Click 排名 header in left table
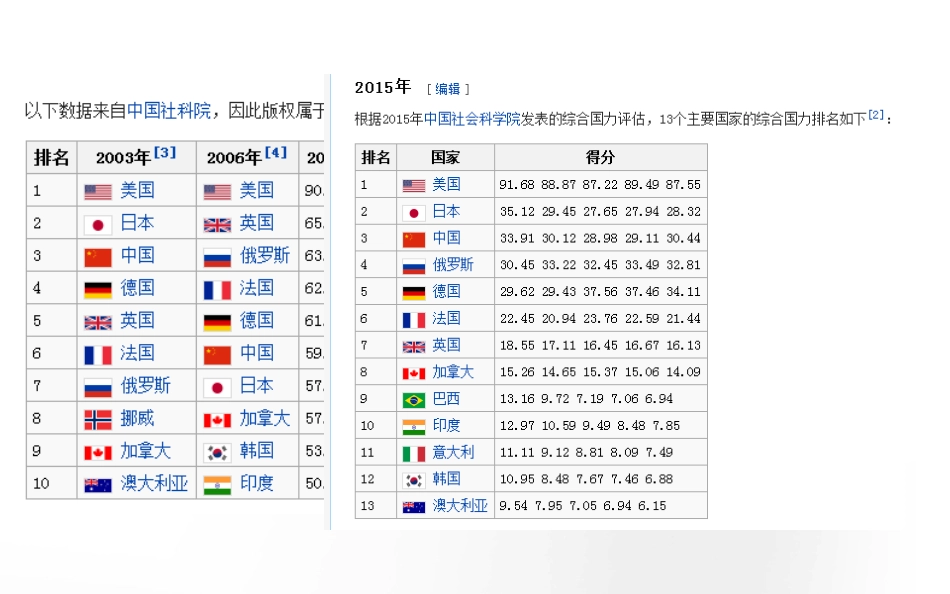The image size is (950, 594). 51,158
